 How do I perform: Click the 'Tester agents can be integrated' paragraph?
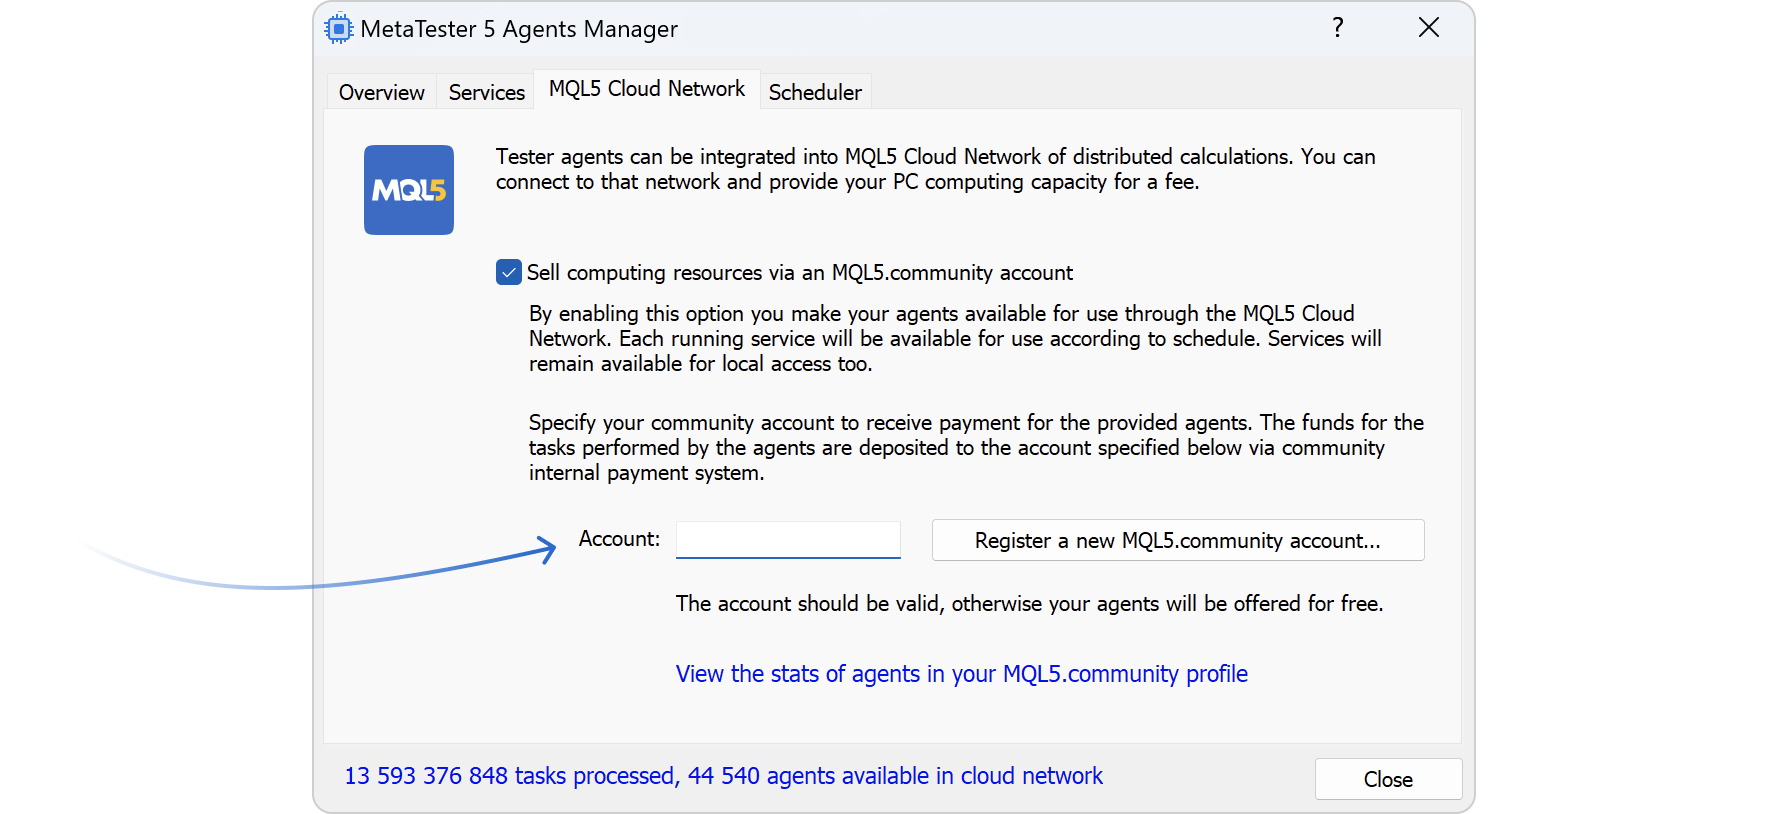coord(936,169)
